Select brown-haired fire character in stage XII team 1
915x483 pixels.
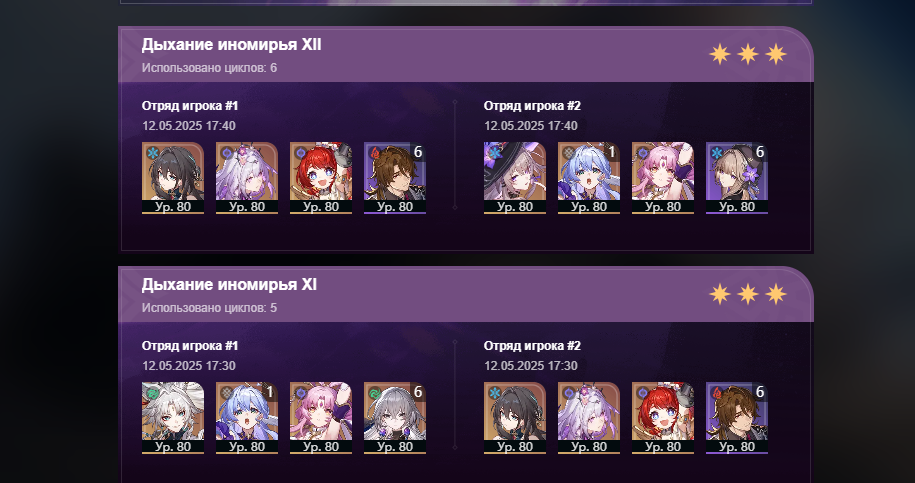(x=395, y=178)
